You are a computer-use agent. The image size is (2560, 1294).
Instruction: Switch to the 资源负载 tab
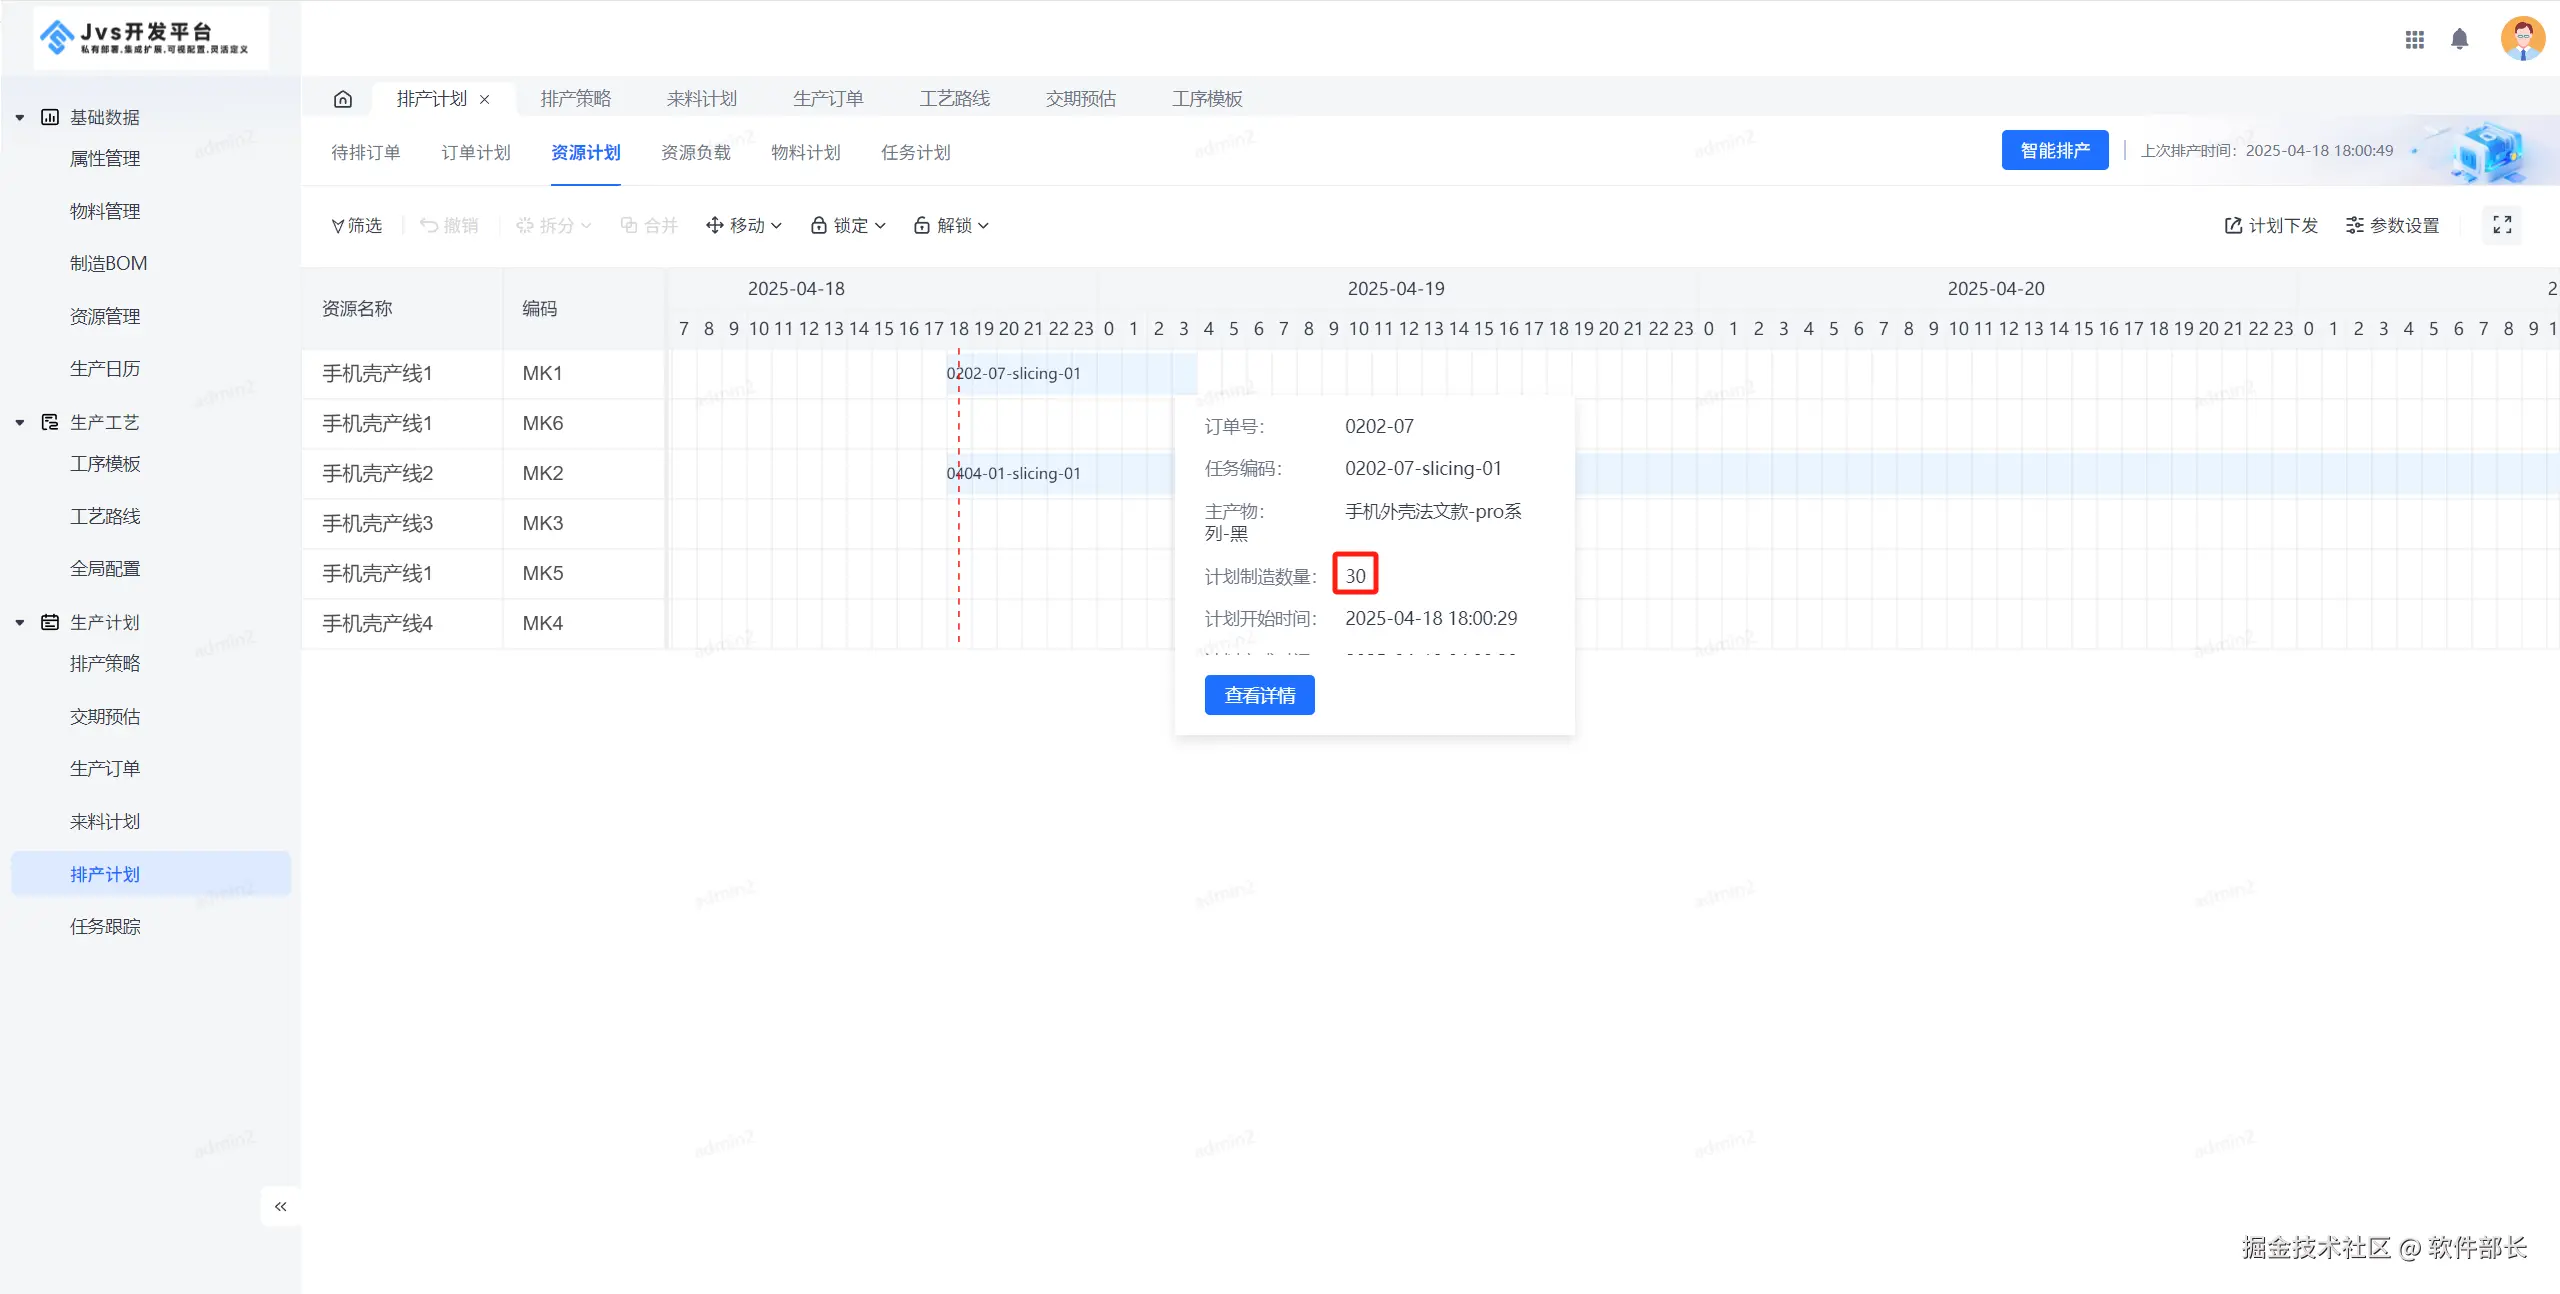[696, 153]
